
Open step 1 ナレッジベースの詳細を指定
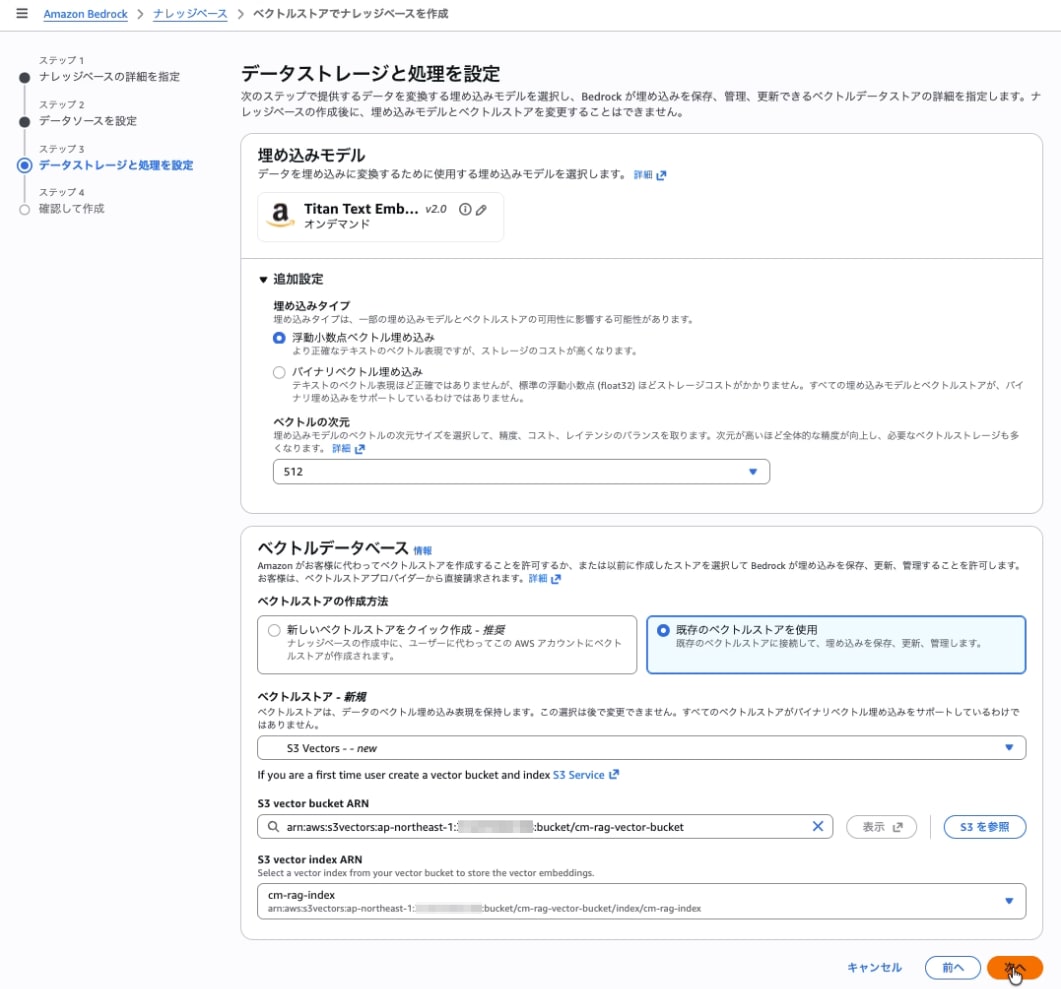[109, 76]
